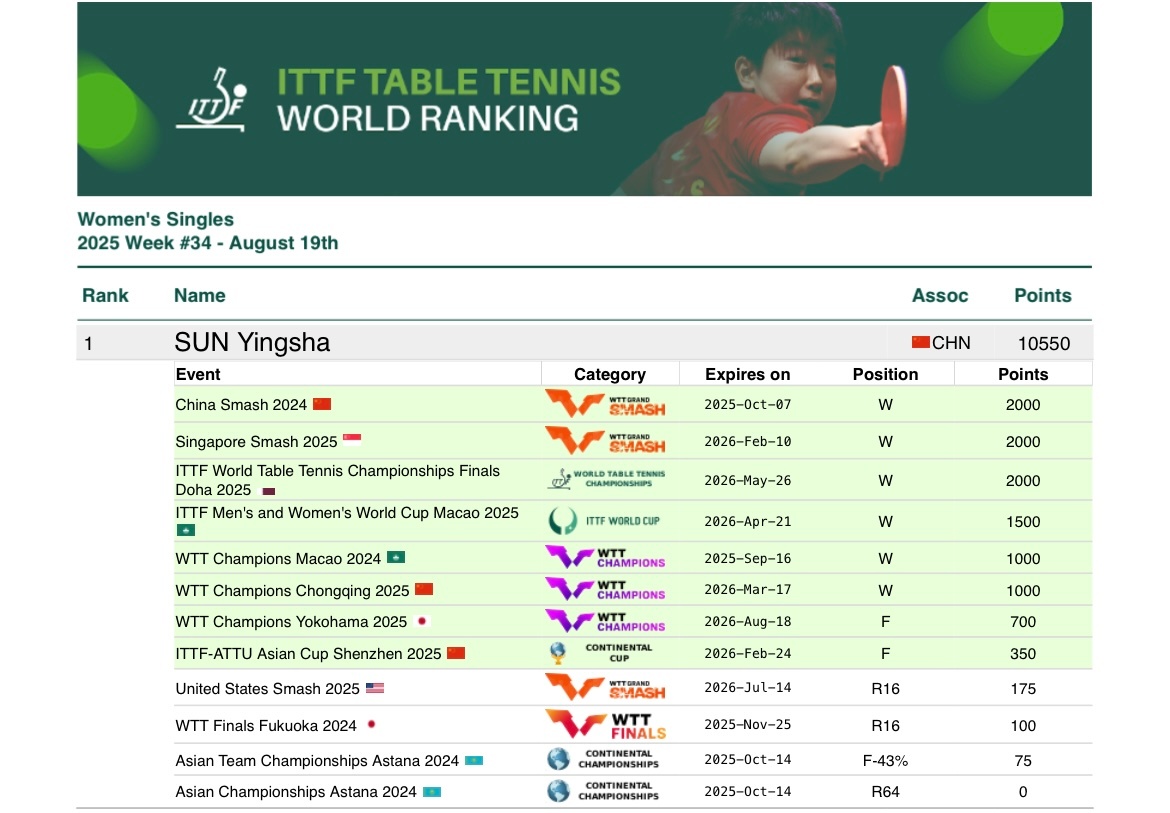Image resolution: width=1170 pixels, height=813 pixels.
Task: Click the China Smash 2024 event name
Action: click(241, 404)
